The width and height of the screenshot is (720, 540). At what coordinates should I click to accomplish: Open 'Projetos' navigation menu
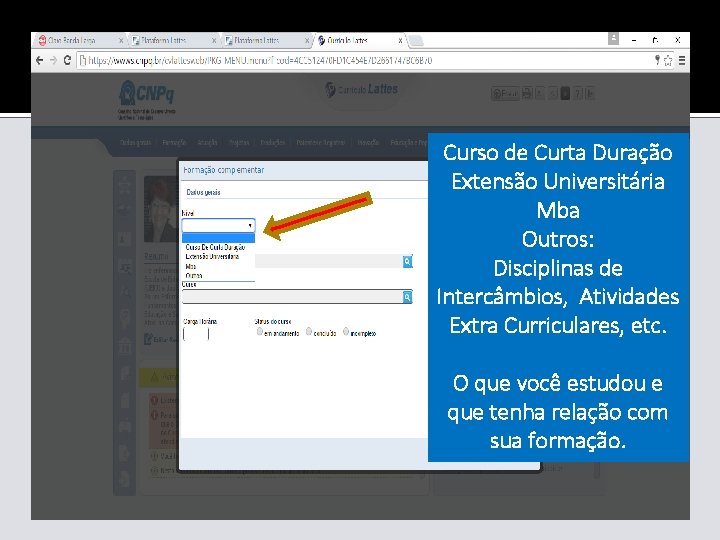pyautogui.click(x=239, y=142)
